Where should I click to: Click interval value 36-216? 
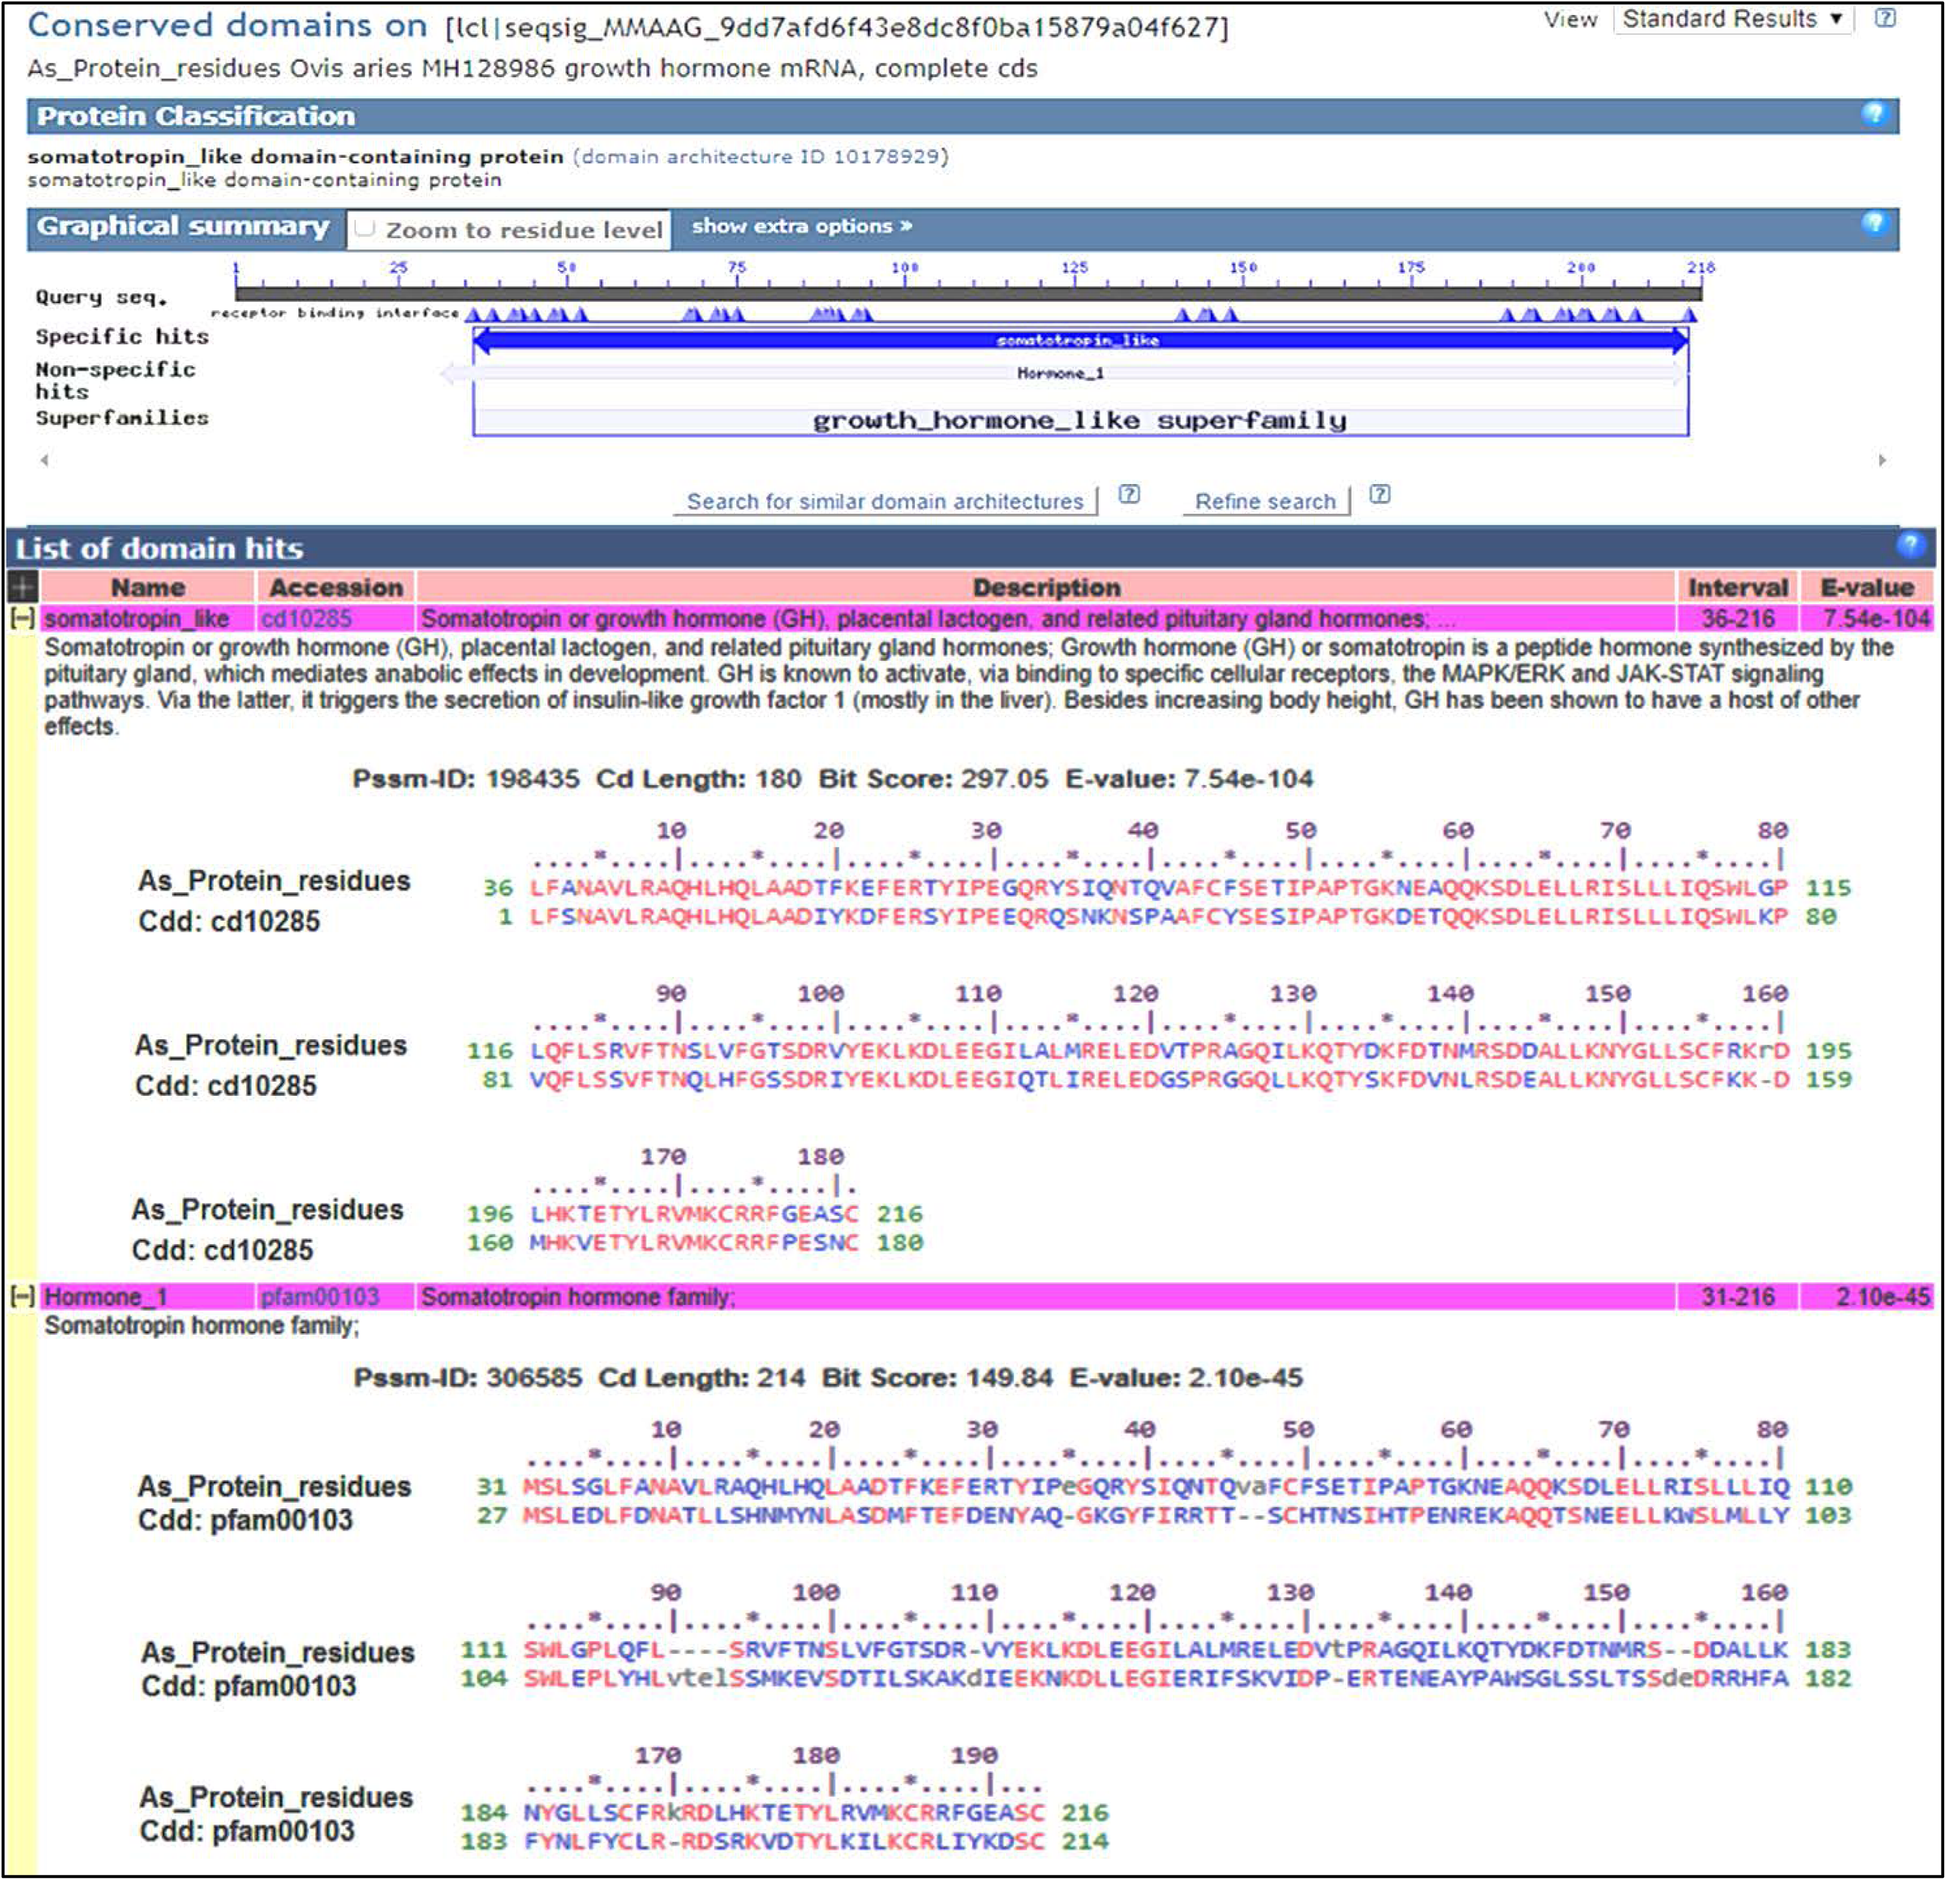point(1738,618)
